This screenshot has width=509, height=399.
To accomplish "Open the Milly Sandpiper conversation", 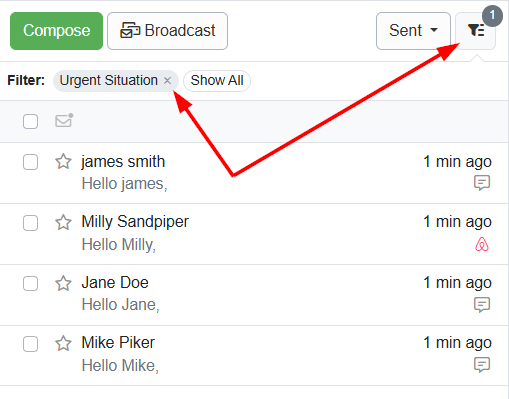I will 254,234.
